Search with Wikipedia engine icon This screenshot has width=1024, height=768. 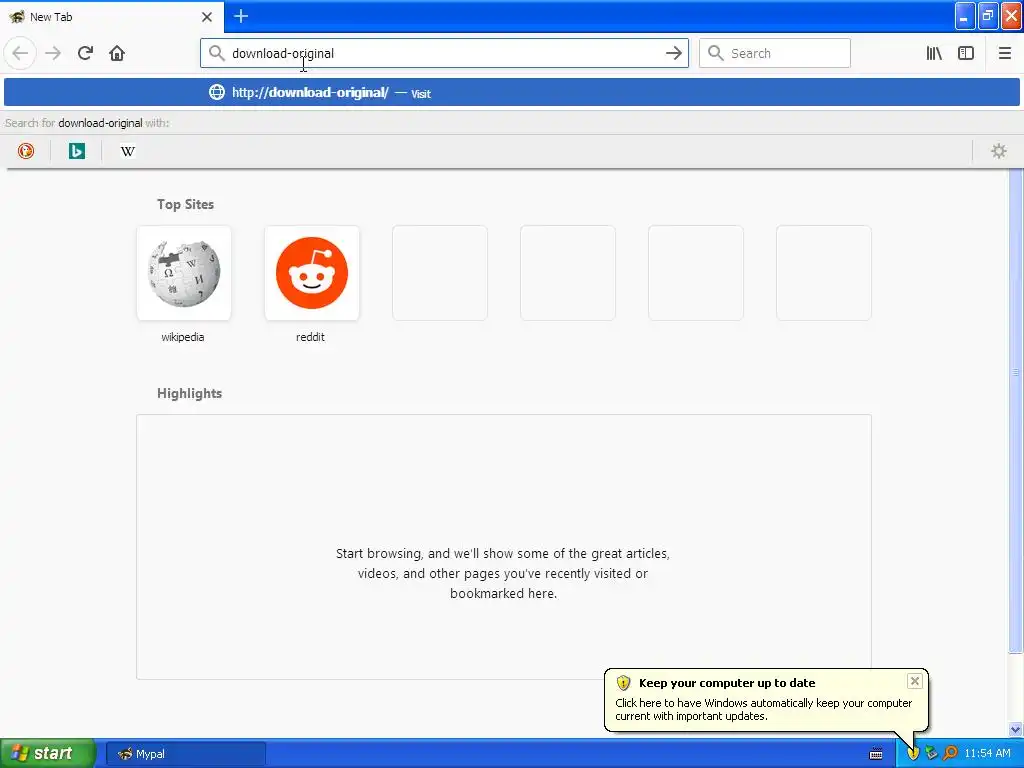coord(128,151)
